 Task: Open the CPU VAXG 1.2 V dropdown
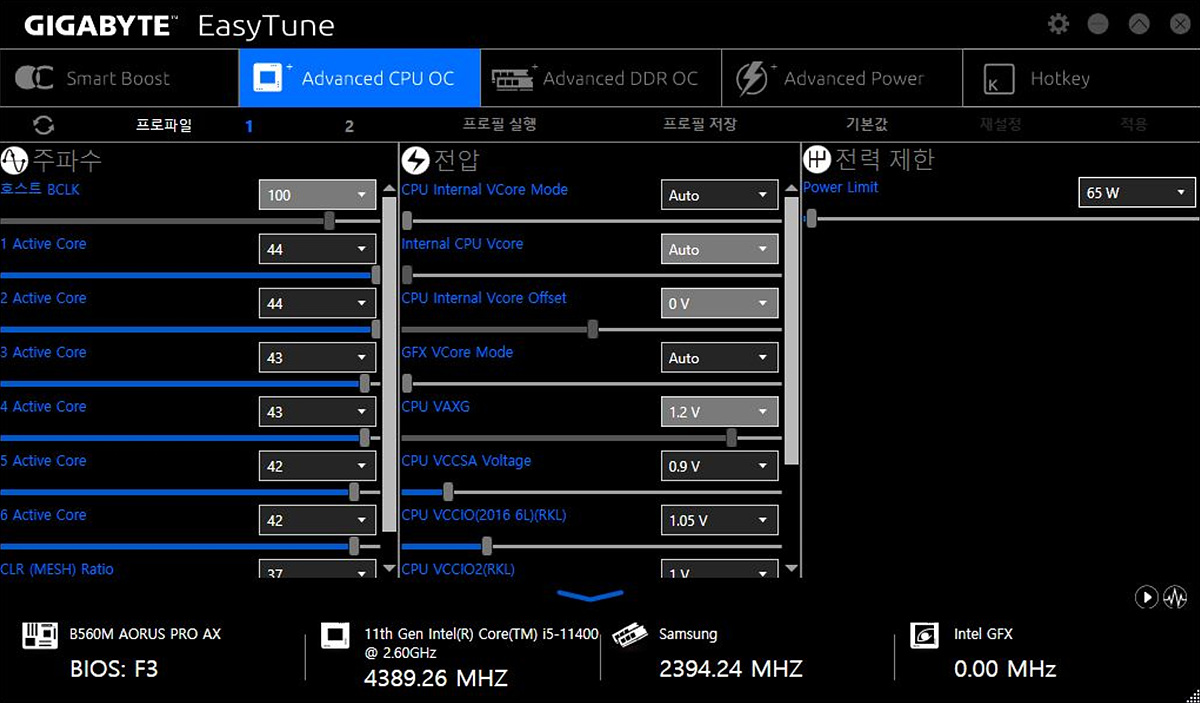pos(719,412)
